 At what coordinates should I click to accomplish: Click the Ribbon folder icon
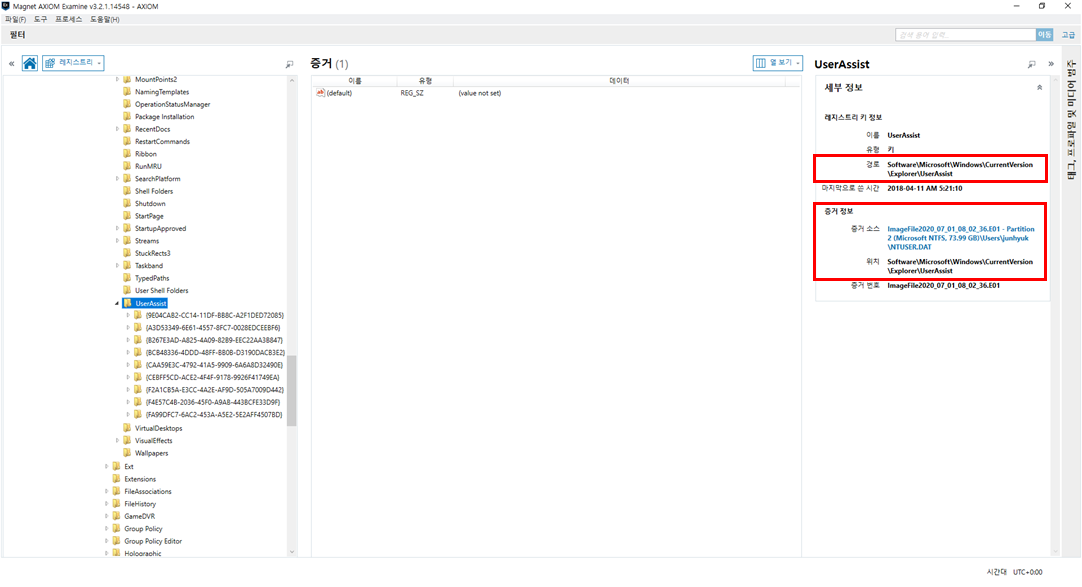tap(127, 154)
